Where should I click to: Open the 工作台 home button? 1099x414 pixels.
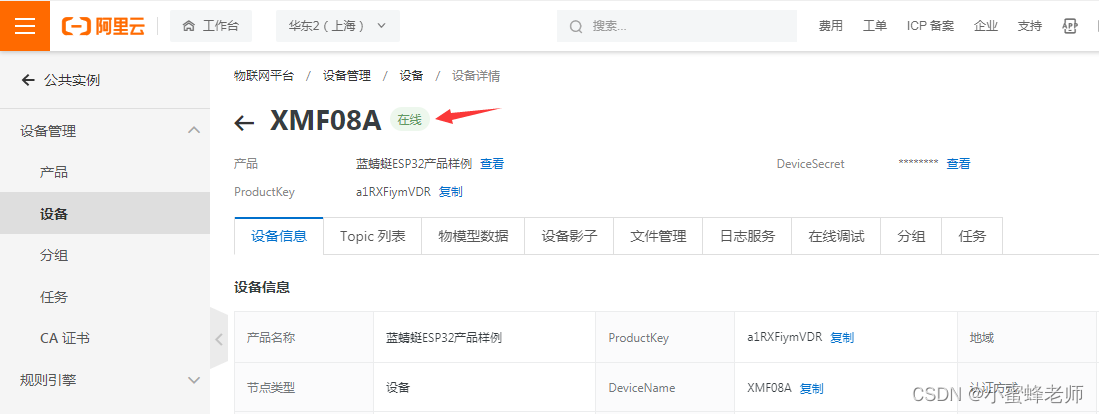click(211, 26)
